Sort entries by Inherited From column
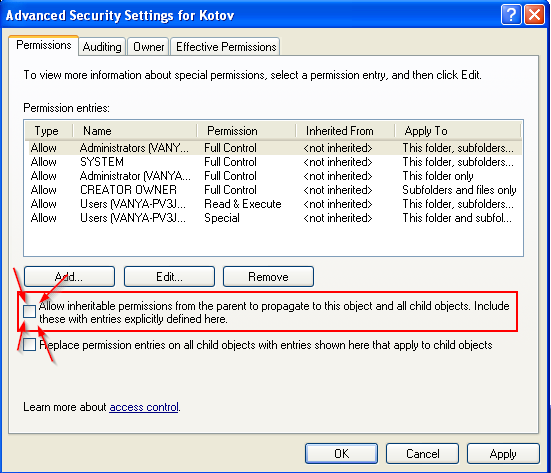The height and width of the screenshot is (473, 551). click(345, 131)
